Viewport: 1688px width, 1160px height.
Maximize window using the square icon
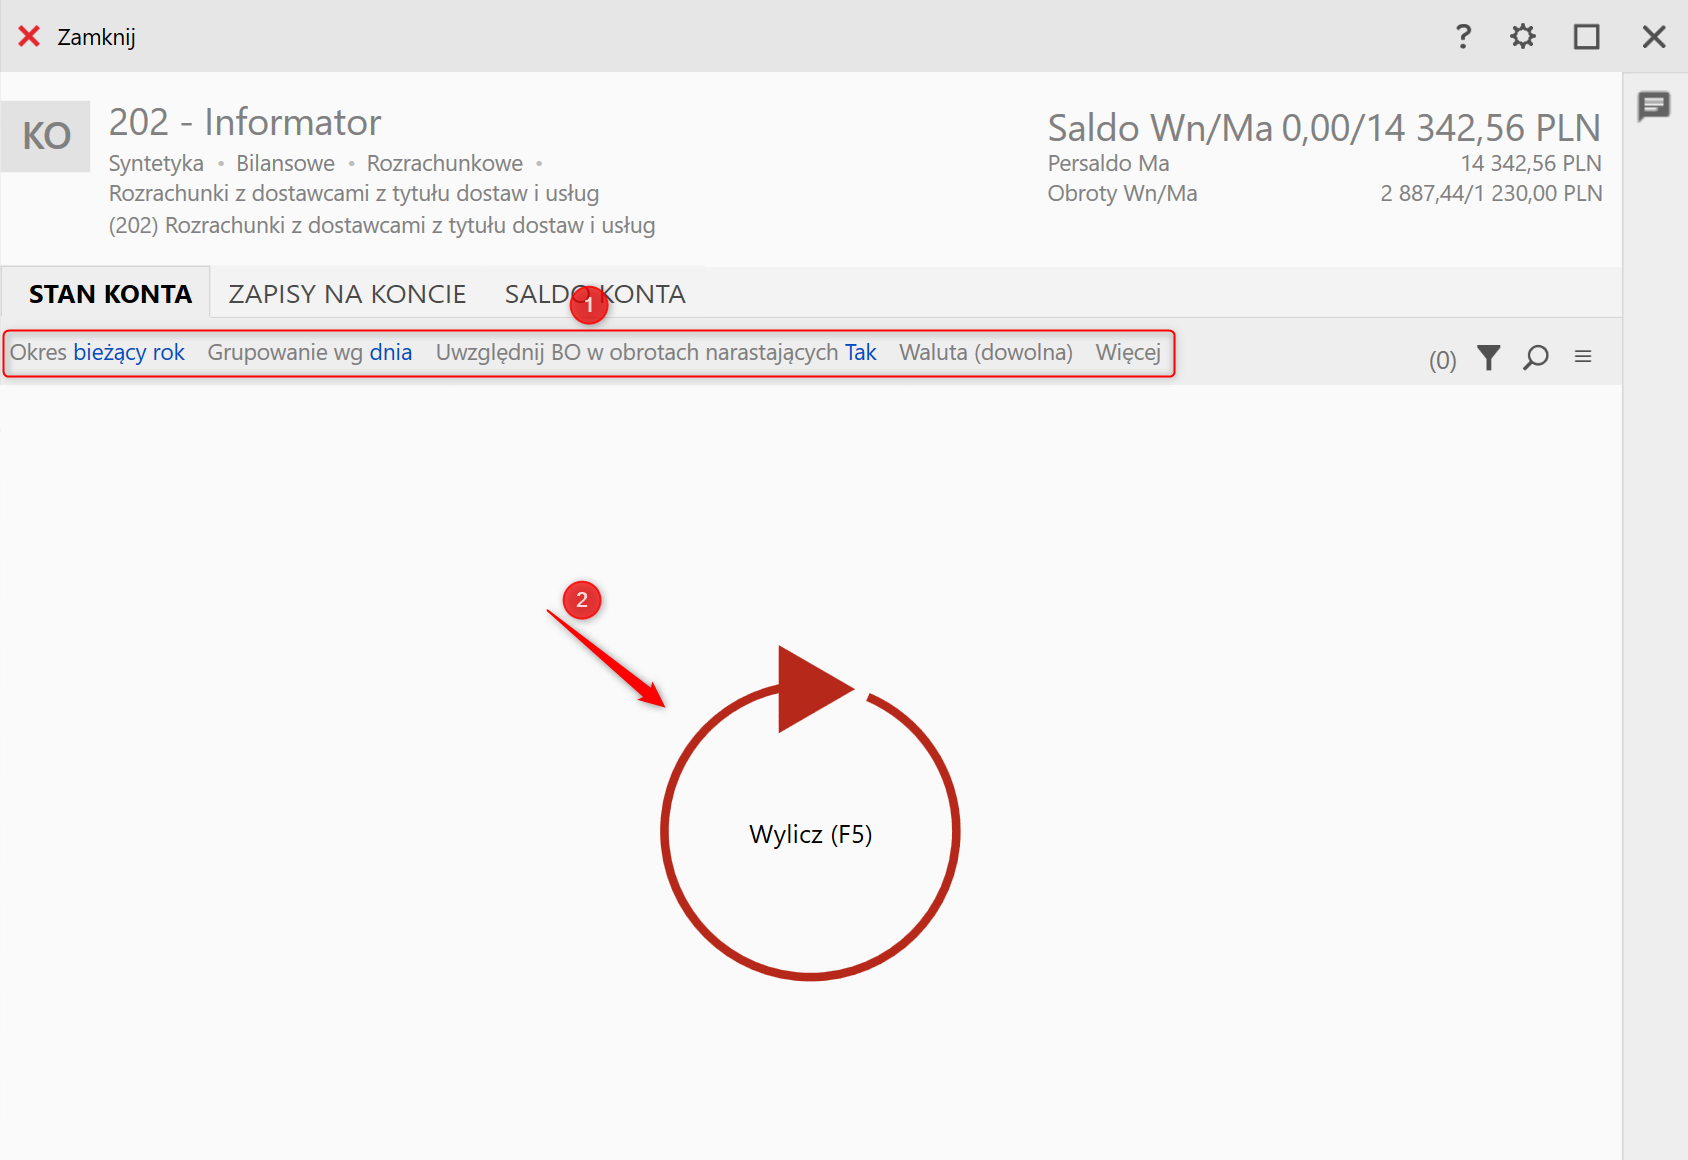pos(1587,37)
